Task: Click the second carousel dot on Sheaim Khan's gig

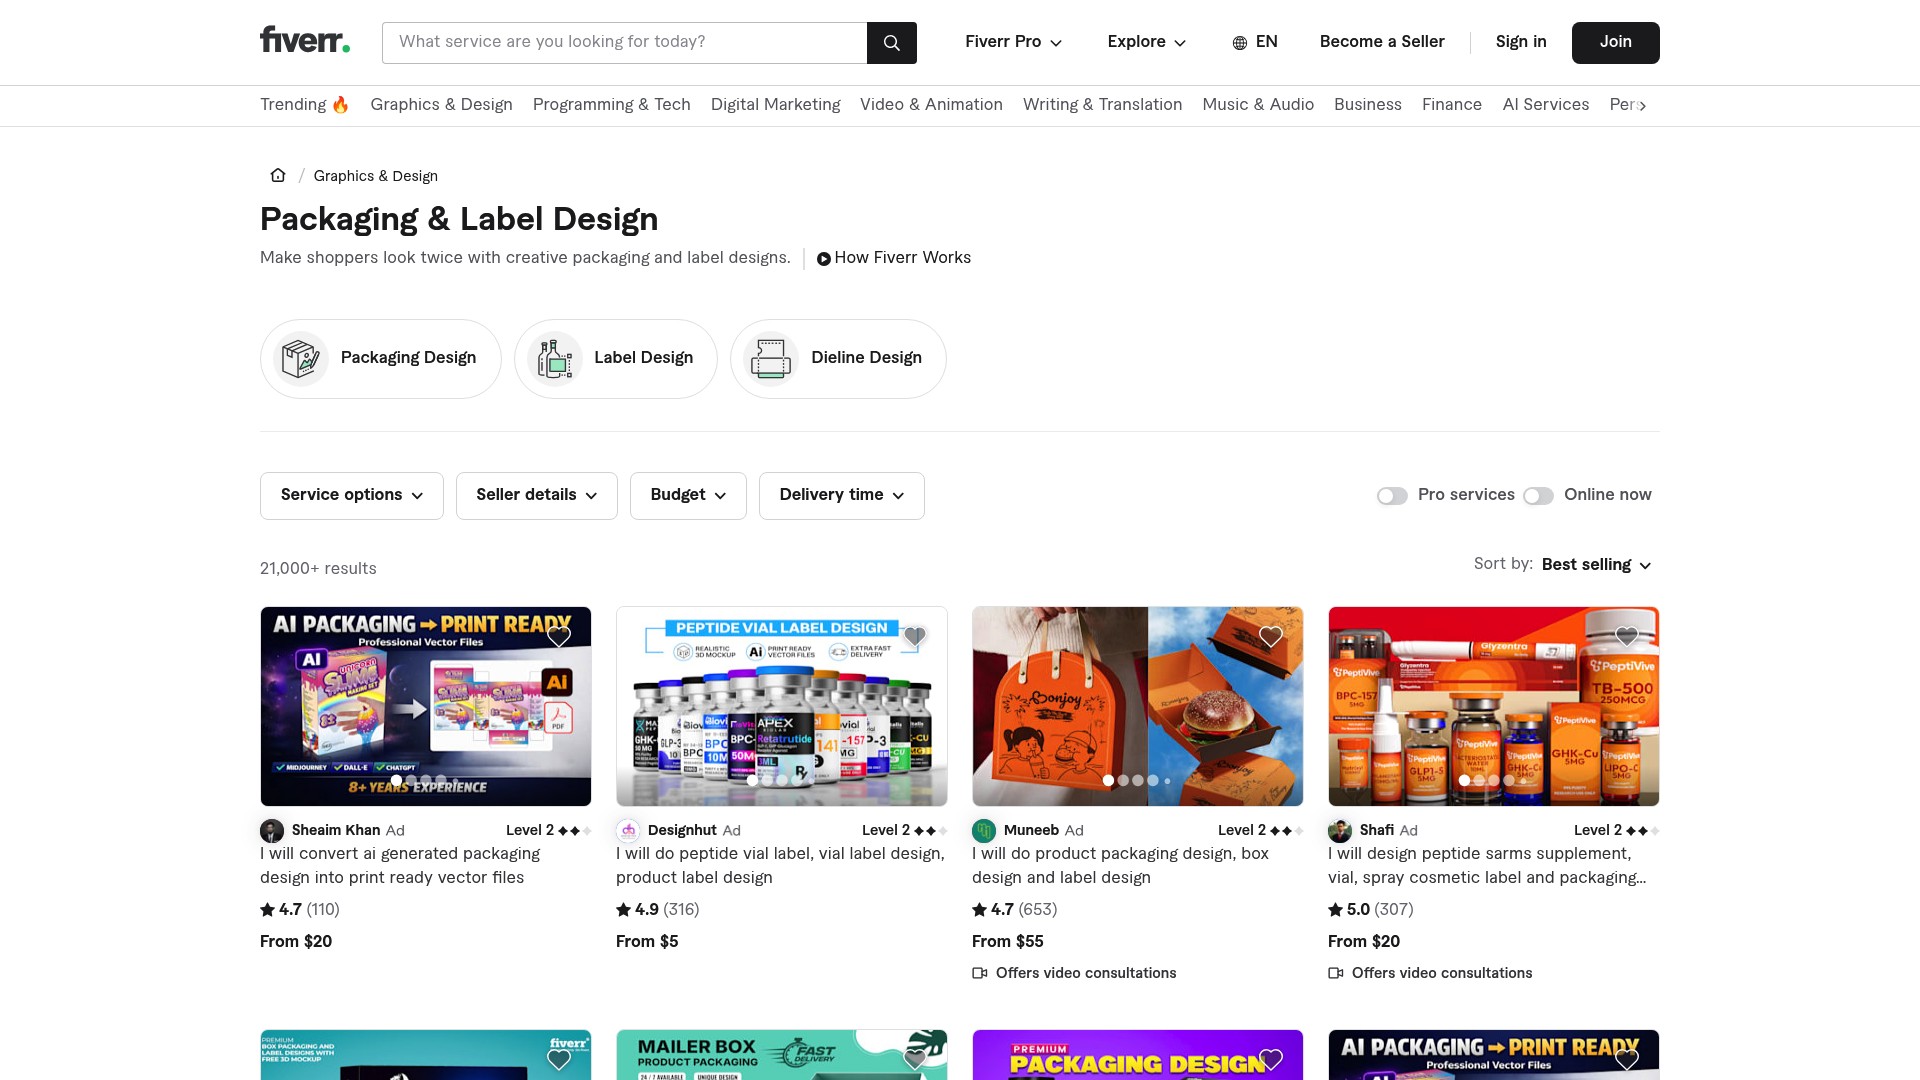Action: 411,780
